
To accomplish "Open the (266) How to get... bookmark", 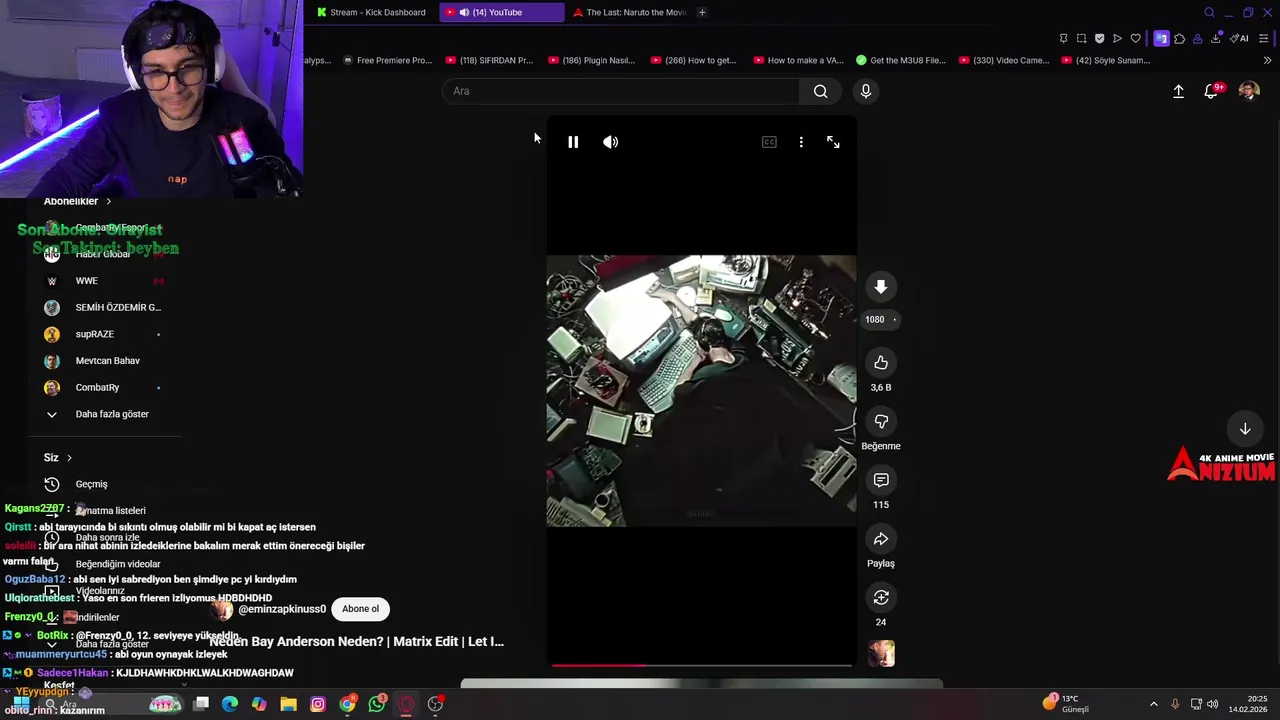I will coord(693,60).
